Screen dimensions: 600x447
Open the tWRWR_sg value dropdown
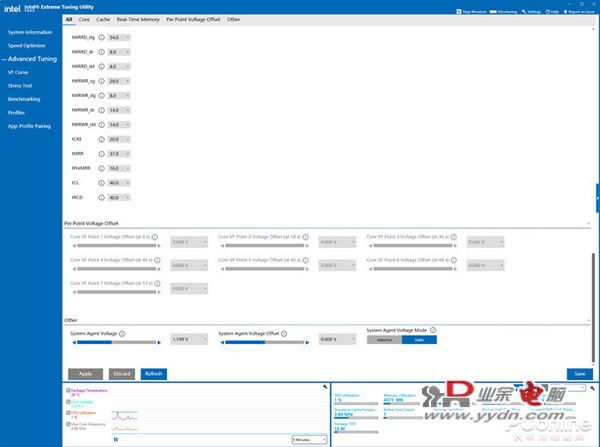(119, 81)
